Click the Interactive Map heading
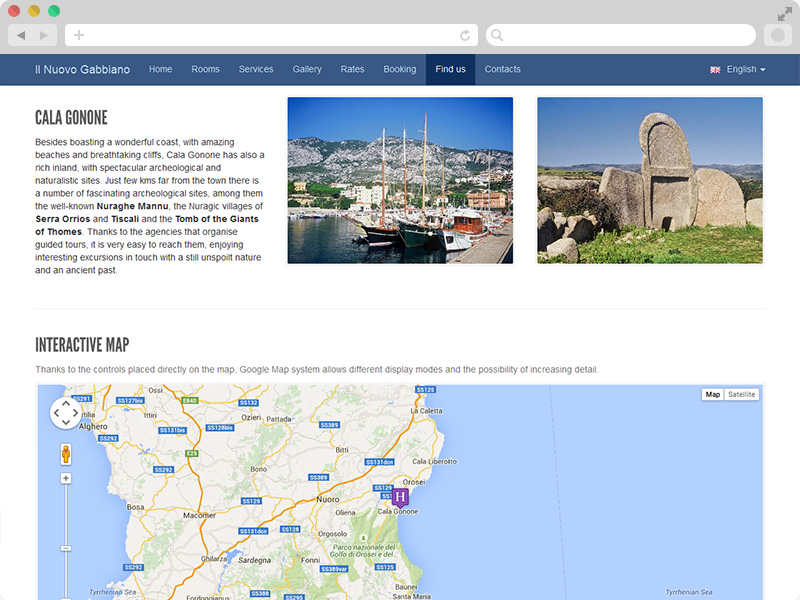The image size is (800, 600). pos(82,345)
